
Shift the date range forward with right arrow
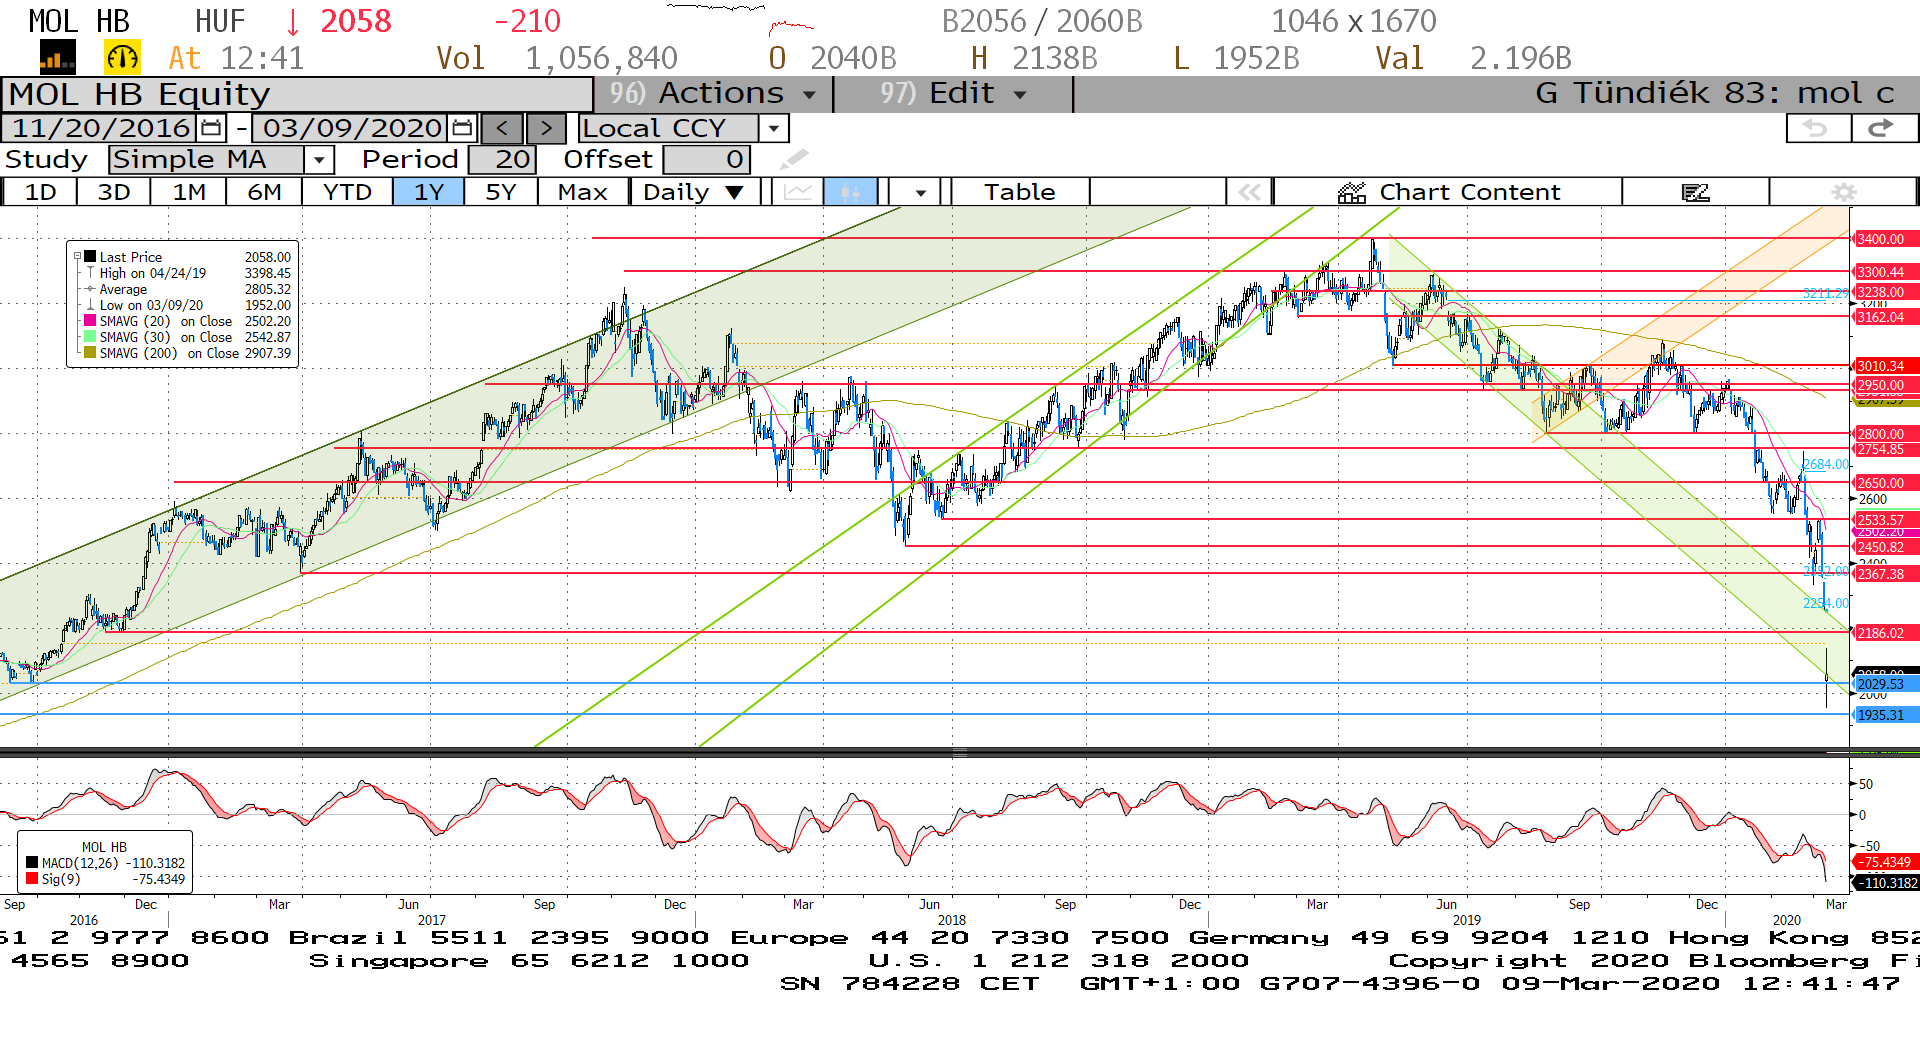pyautogui.click(x=546, y=128)
